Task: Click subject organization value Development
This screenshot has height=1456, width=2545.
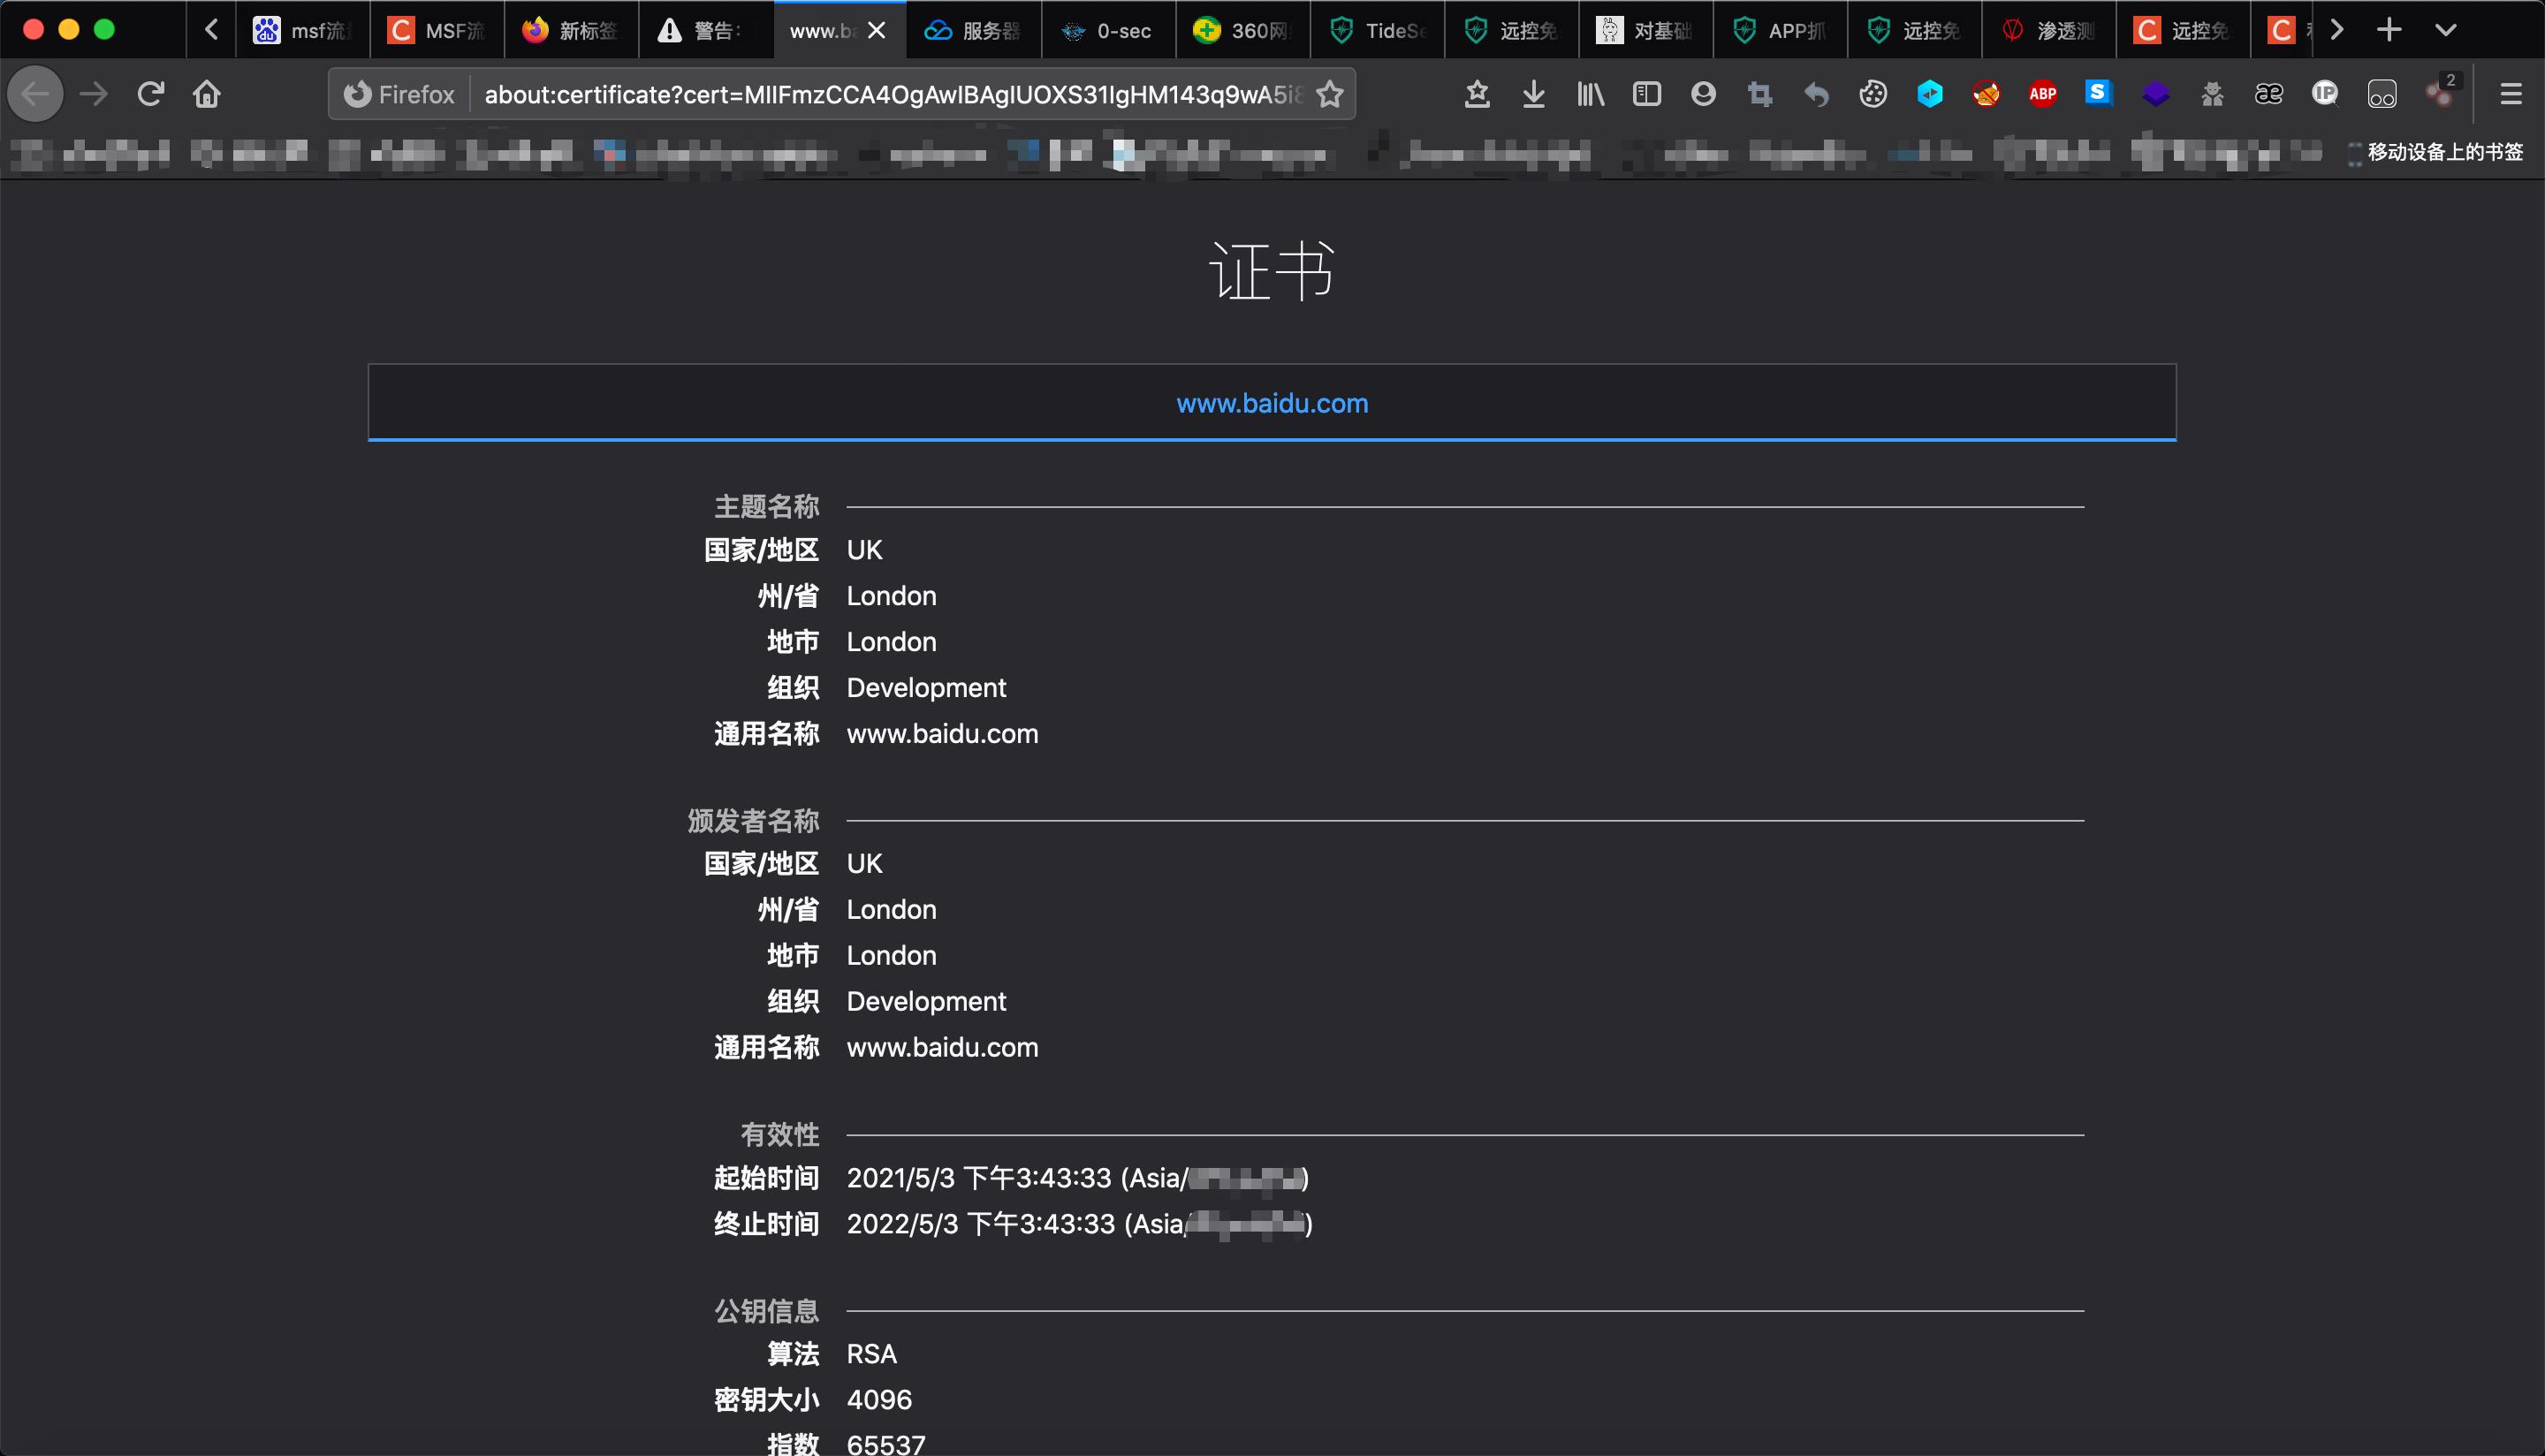Action: (x=926, y=688)
